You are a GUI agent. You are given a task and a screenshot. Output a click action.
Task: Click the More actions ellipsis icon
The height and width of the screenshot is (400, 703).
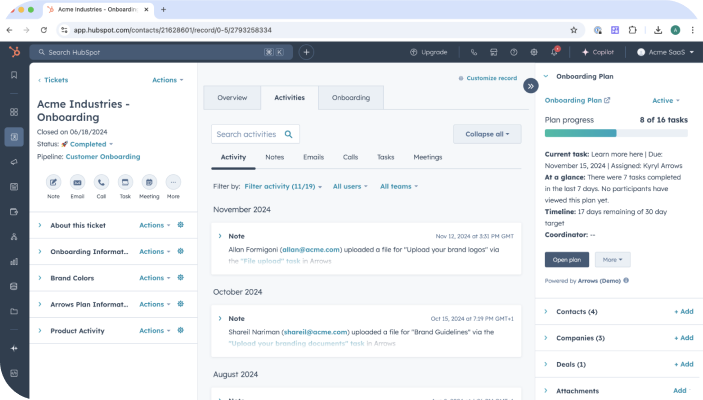pyautogui.click(x=173, y=182)
